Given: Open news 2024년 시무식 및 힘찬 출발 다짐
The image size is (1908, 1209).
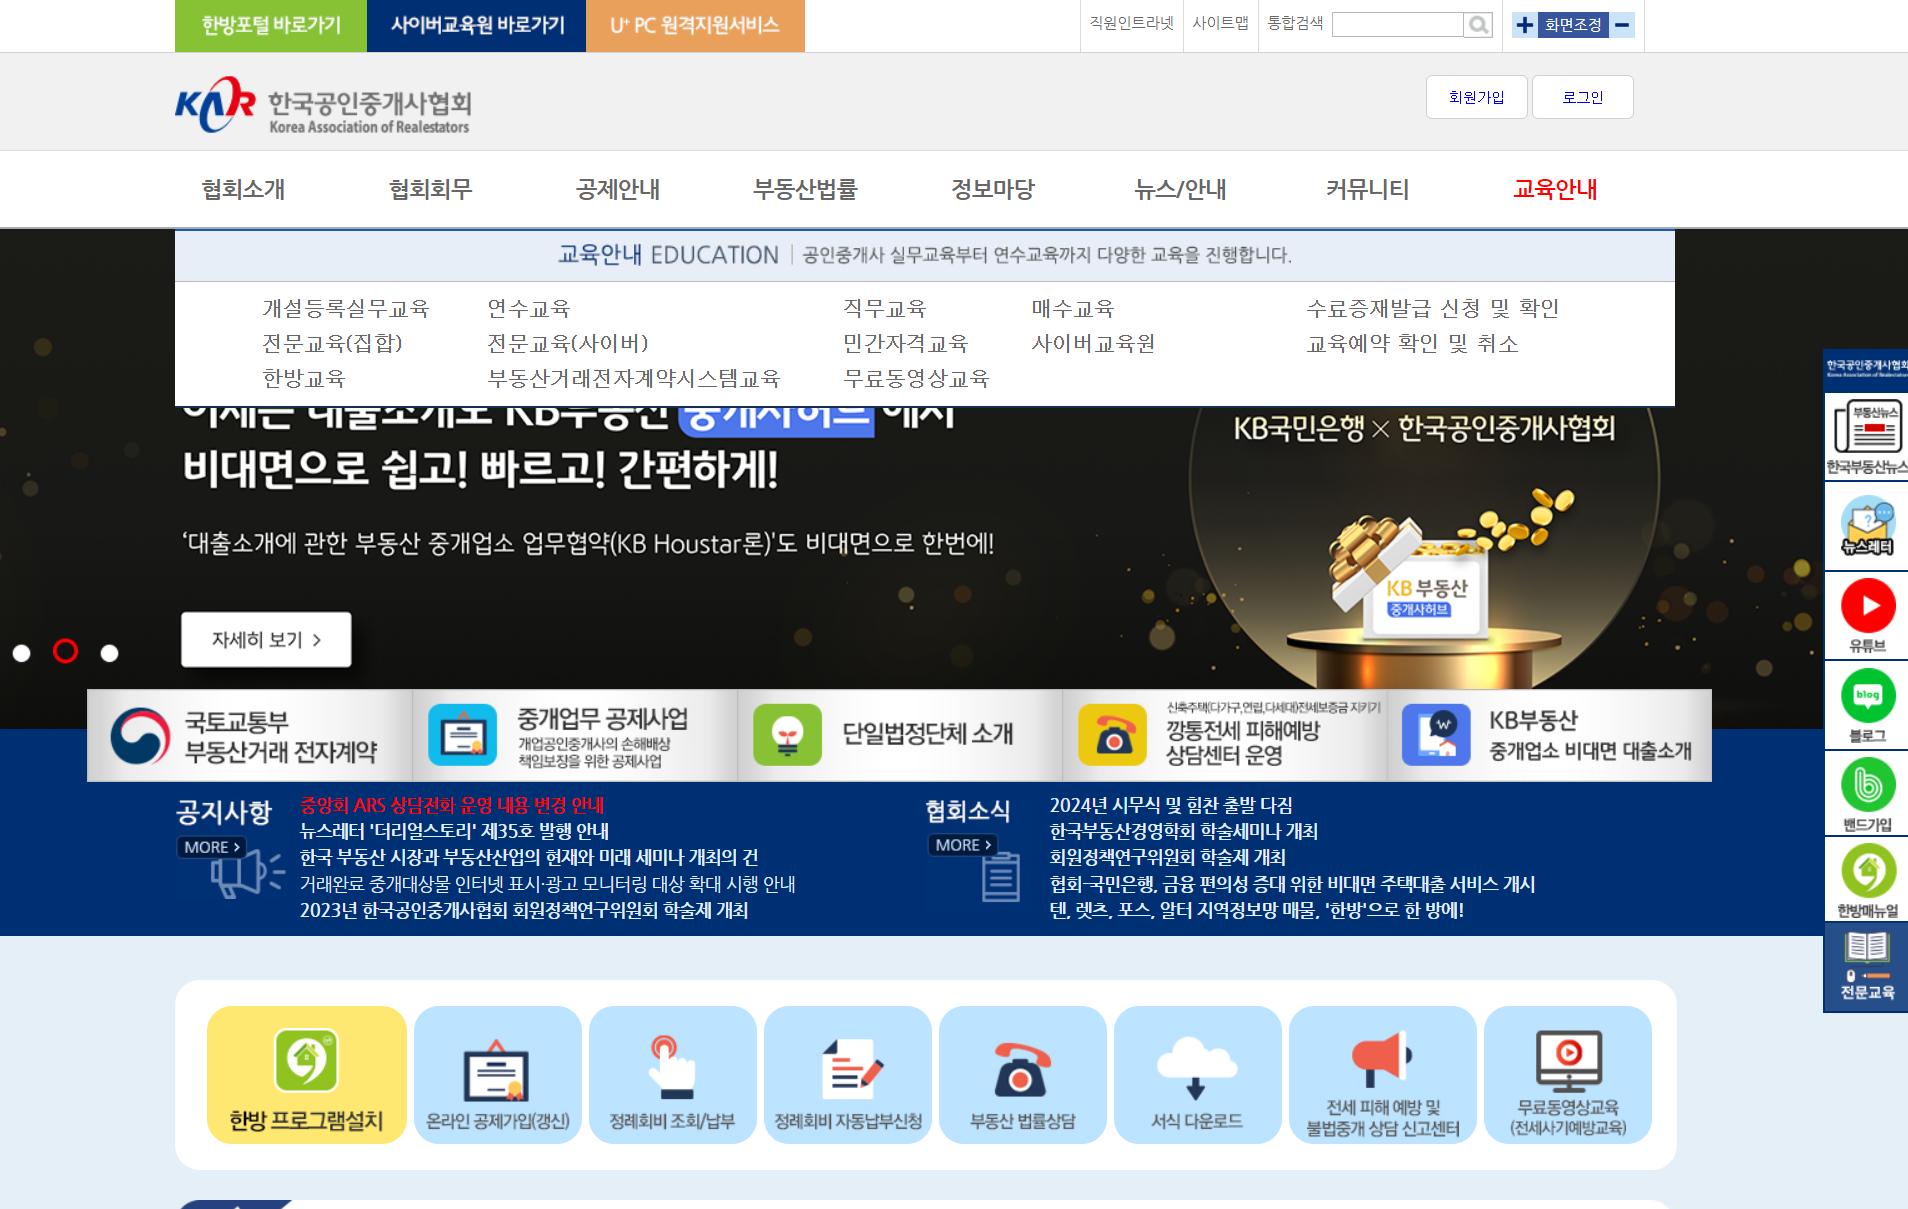Looking at the screenshot, I should [x=1171, y=805].
